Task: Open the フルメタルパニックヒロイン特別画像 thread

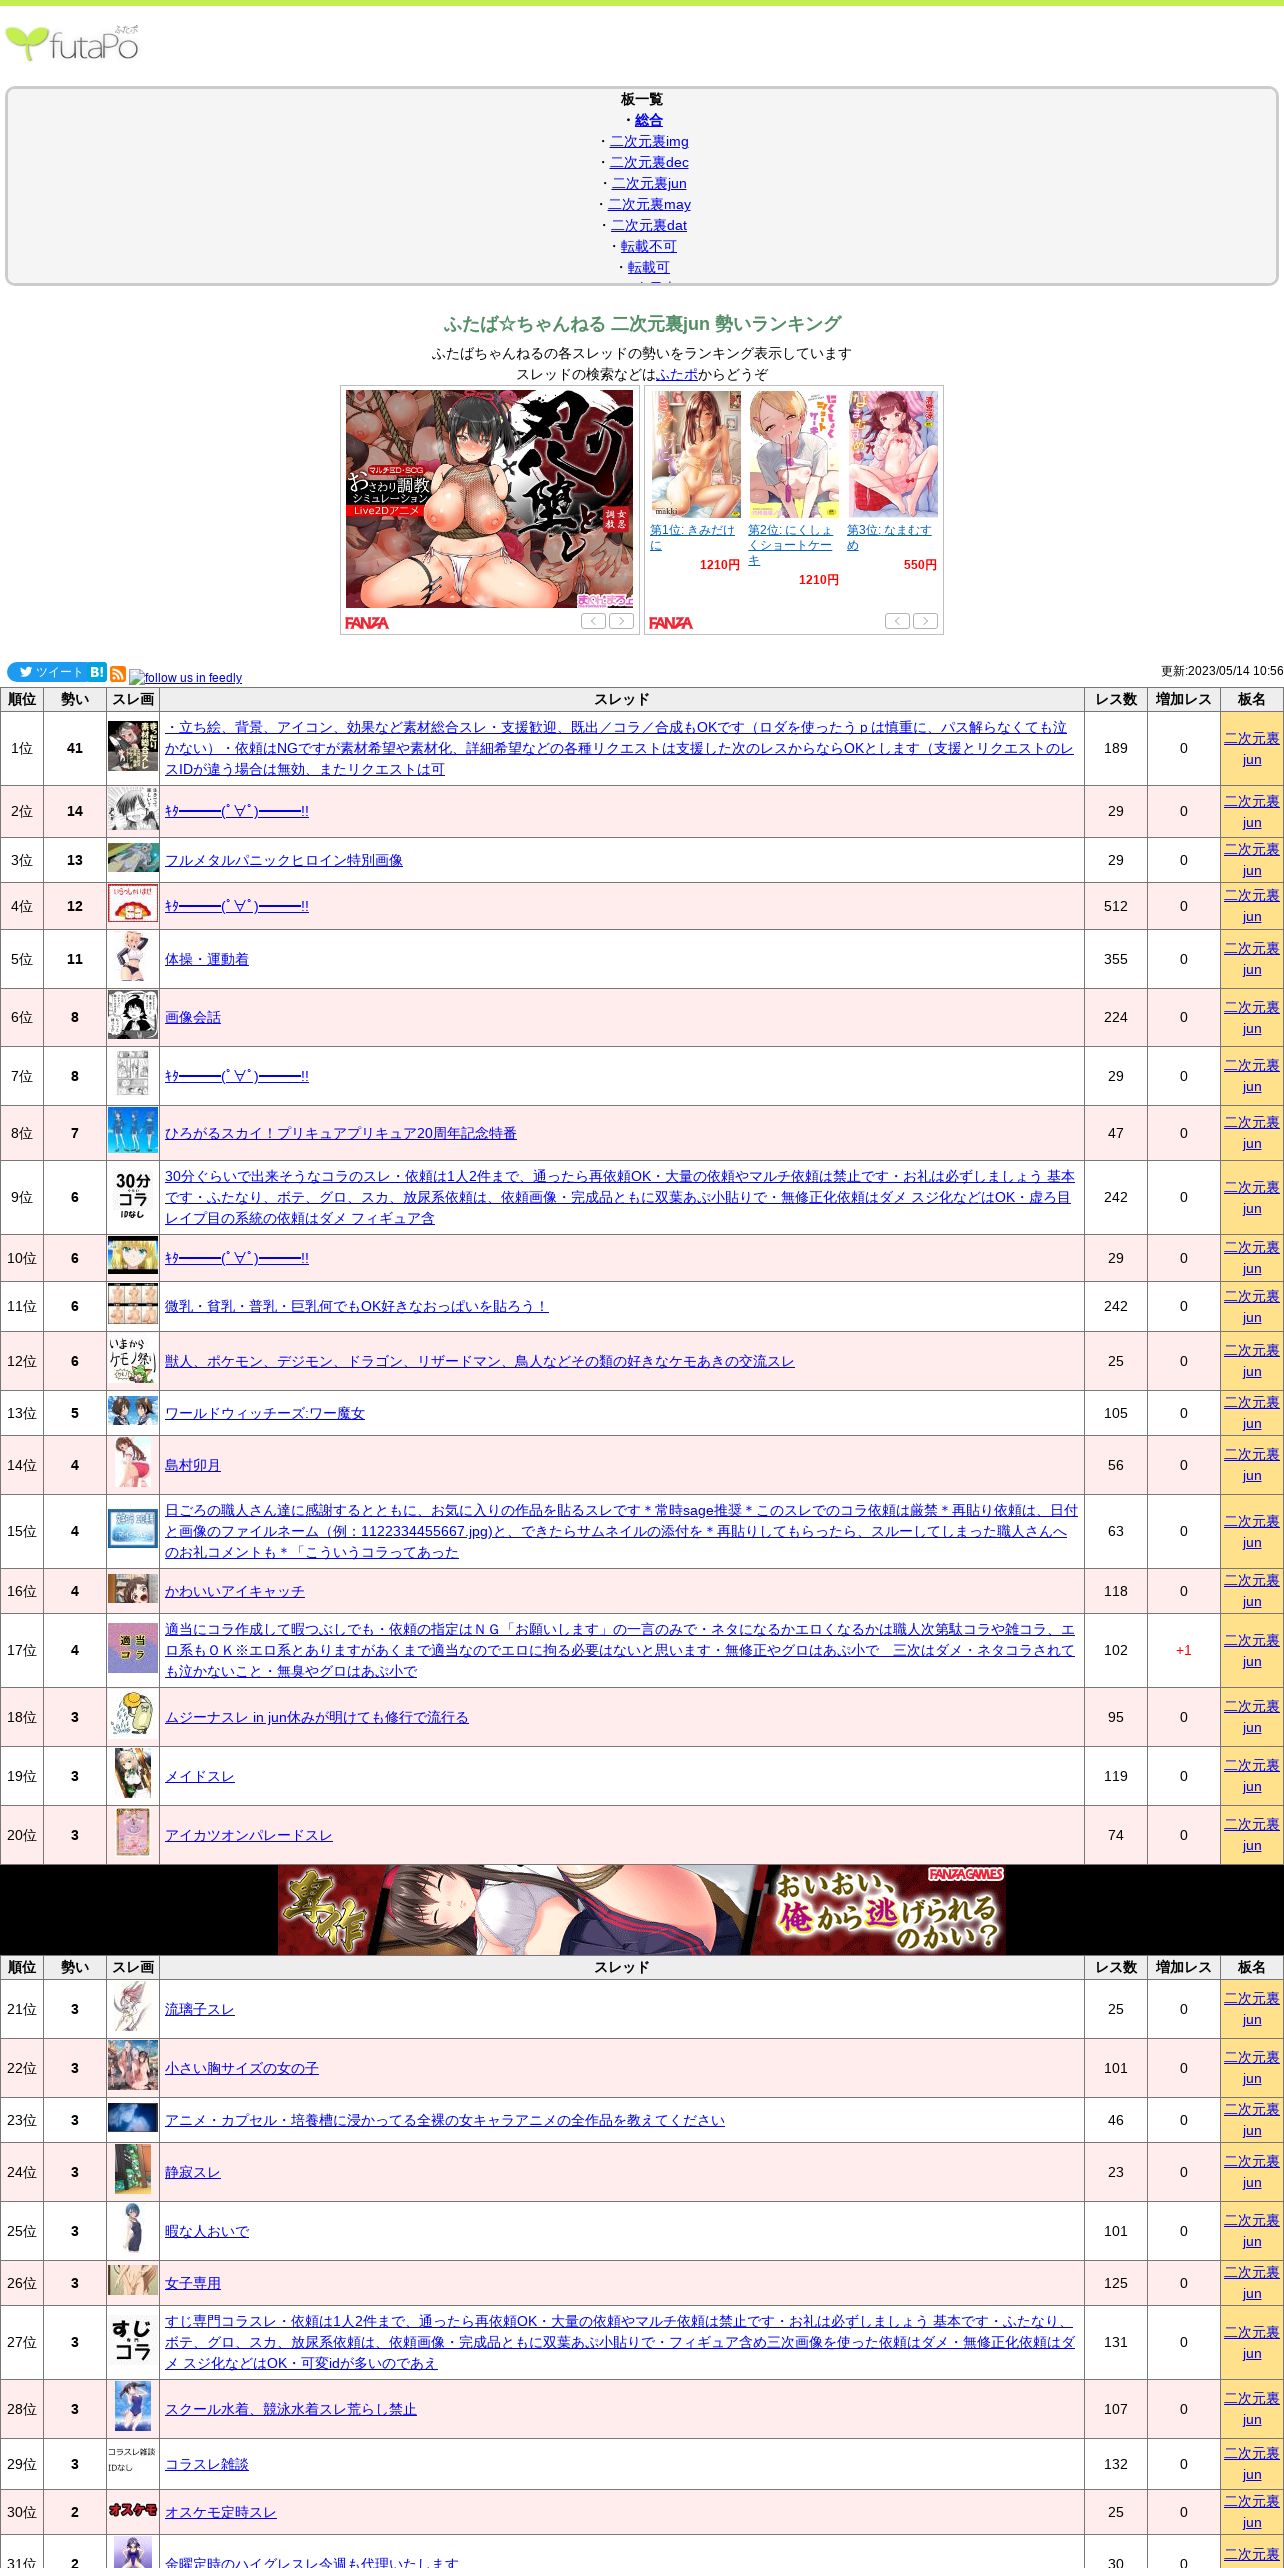Action: tap(284, 860)
